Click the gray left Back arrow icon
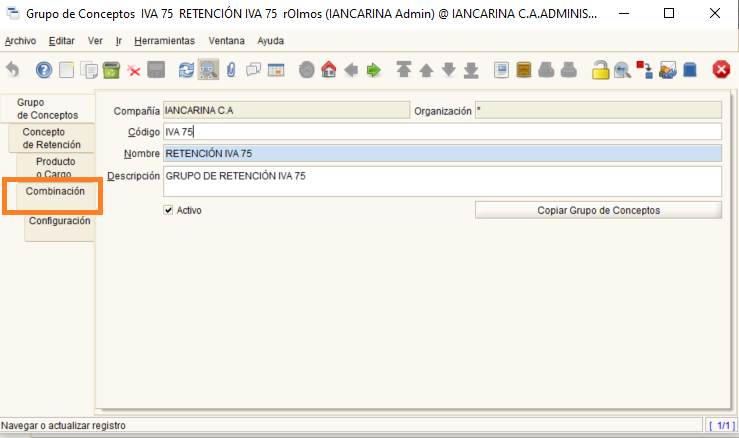 click(351, 70)
